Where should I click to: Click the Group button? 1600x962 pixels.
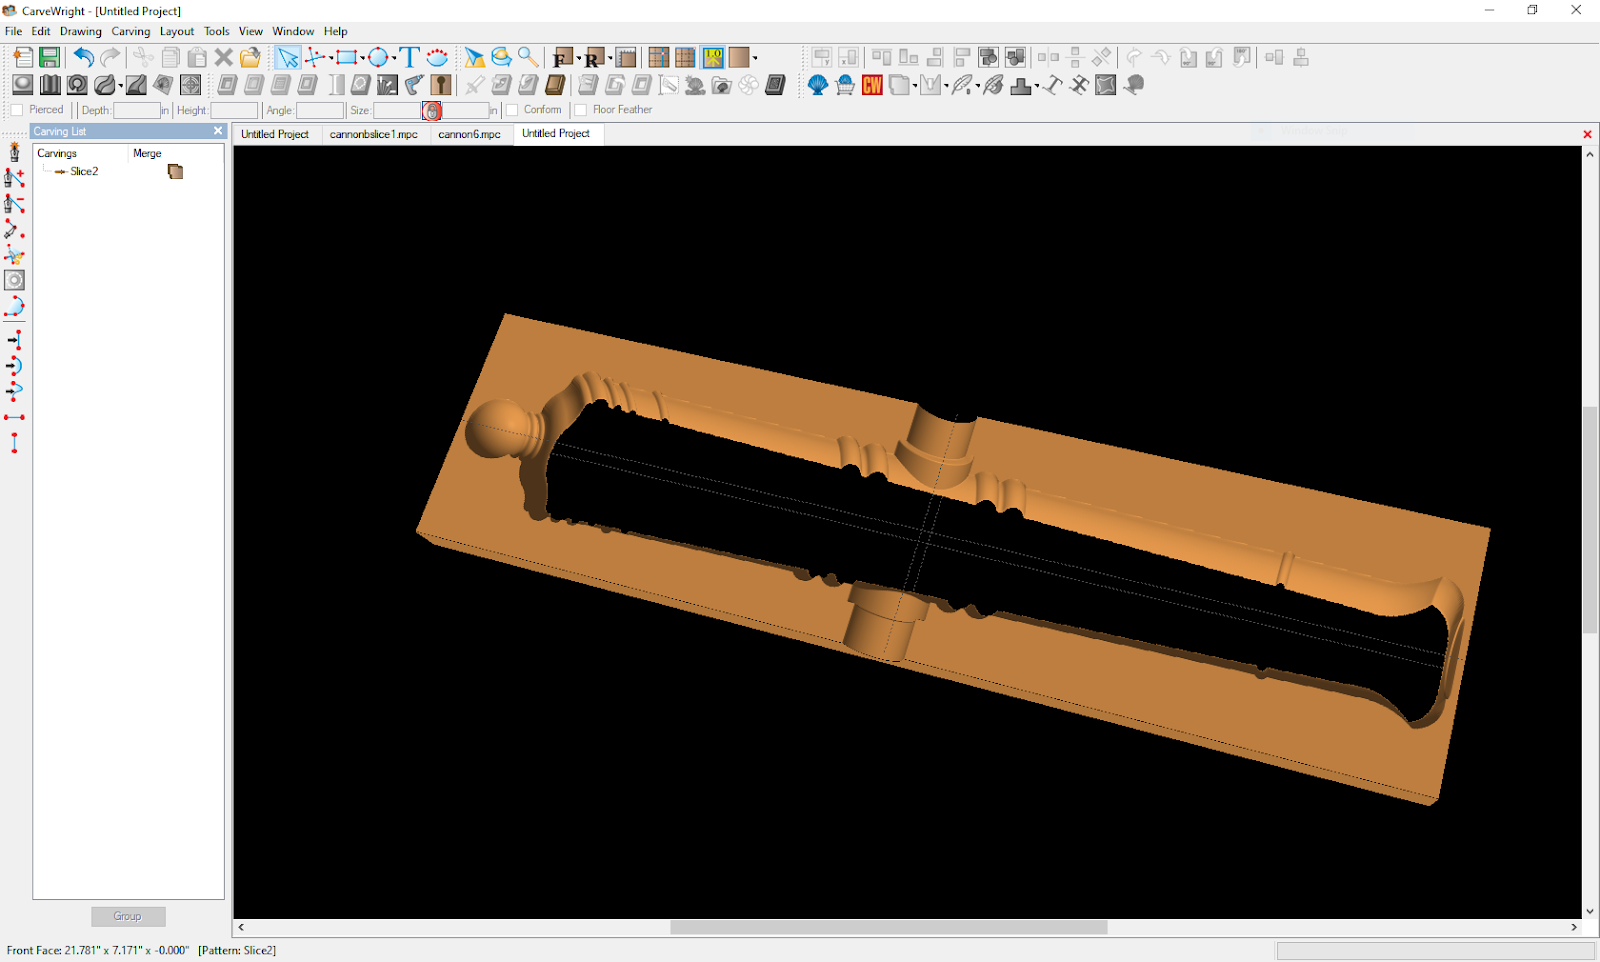[127, 916]
